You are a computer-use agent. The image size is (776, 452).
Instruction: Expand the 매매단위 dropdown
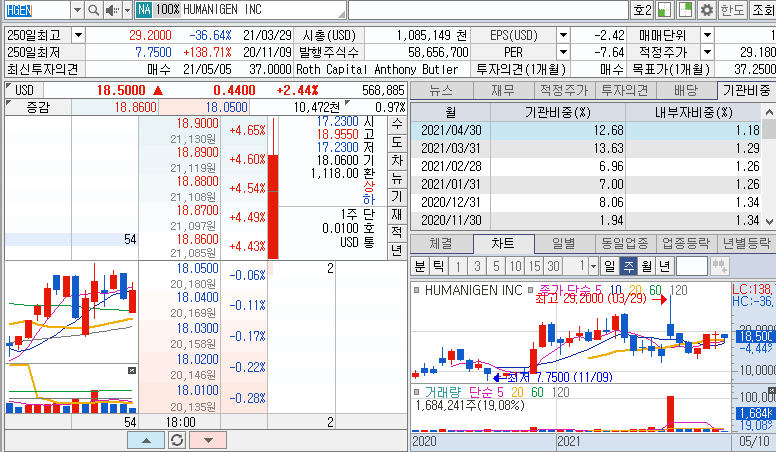click(707, 35)
